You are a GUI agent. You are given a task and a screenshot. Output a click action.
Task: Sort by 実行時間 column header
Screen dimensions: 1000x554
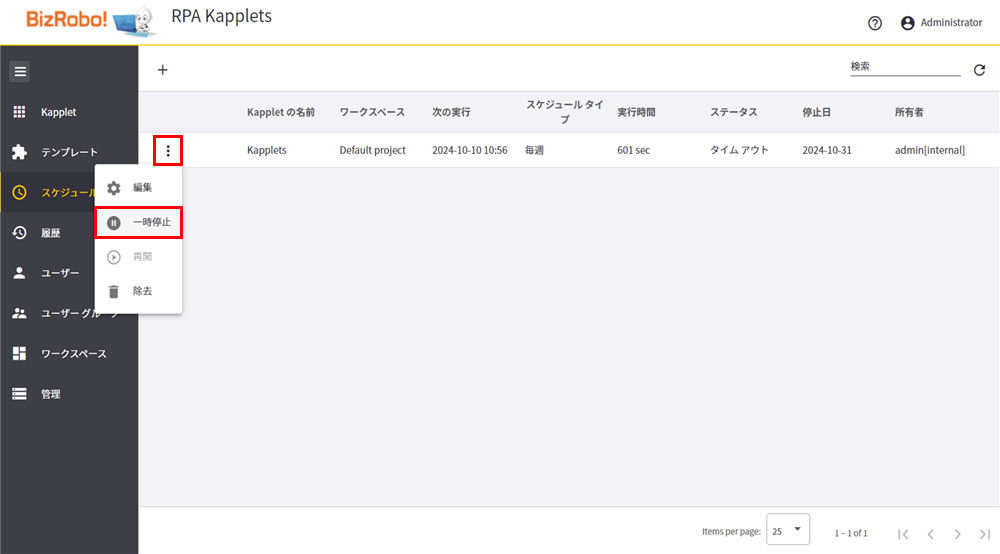click(x=636, y=112)
